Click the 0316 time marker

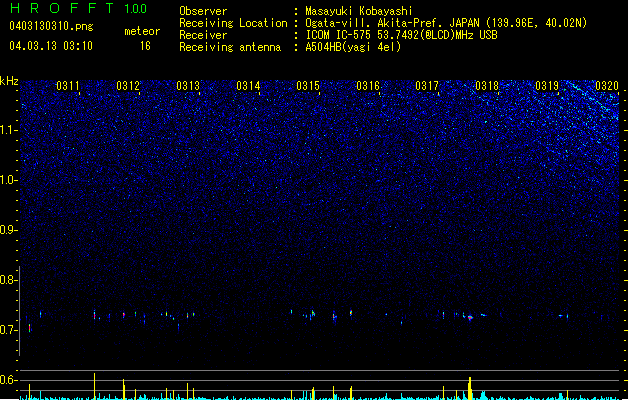coord(368,86)
